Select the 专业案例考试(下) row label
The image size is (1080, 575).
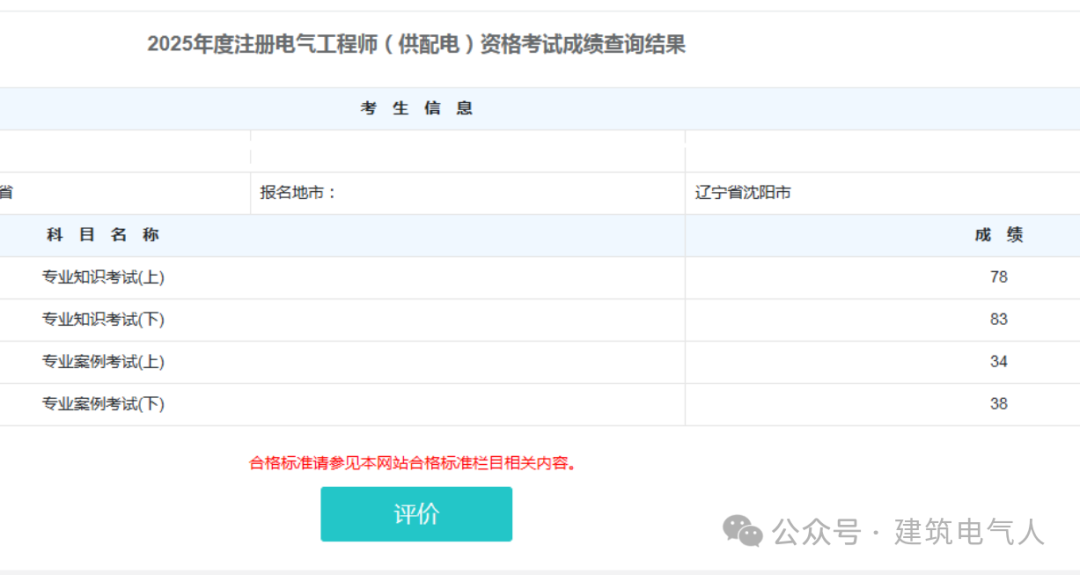[103, 404]
